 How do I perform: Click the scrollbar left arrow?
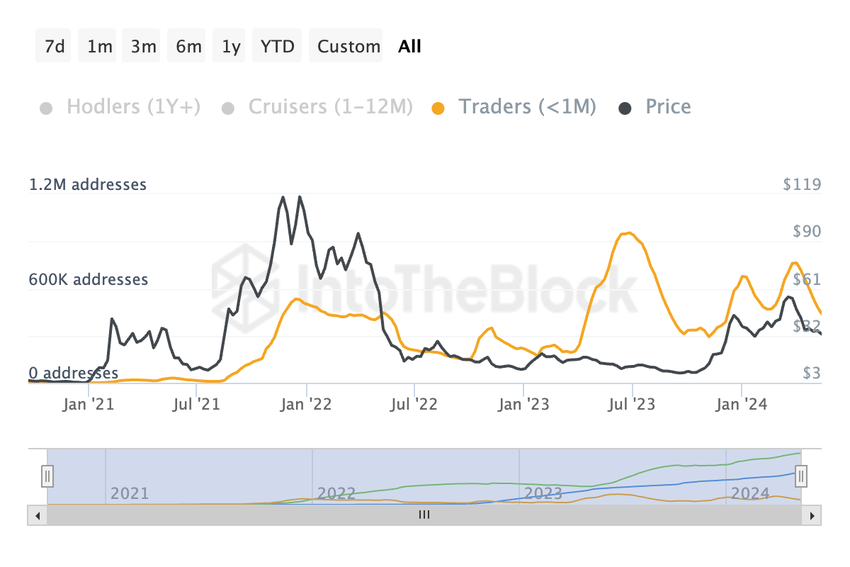(37, 516)
